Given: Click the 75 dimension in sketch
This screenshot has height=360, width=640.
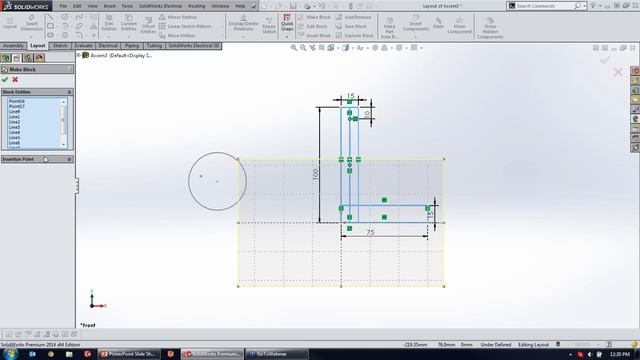Looking at the screenshot, I should click(x=370, y=232).
